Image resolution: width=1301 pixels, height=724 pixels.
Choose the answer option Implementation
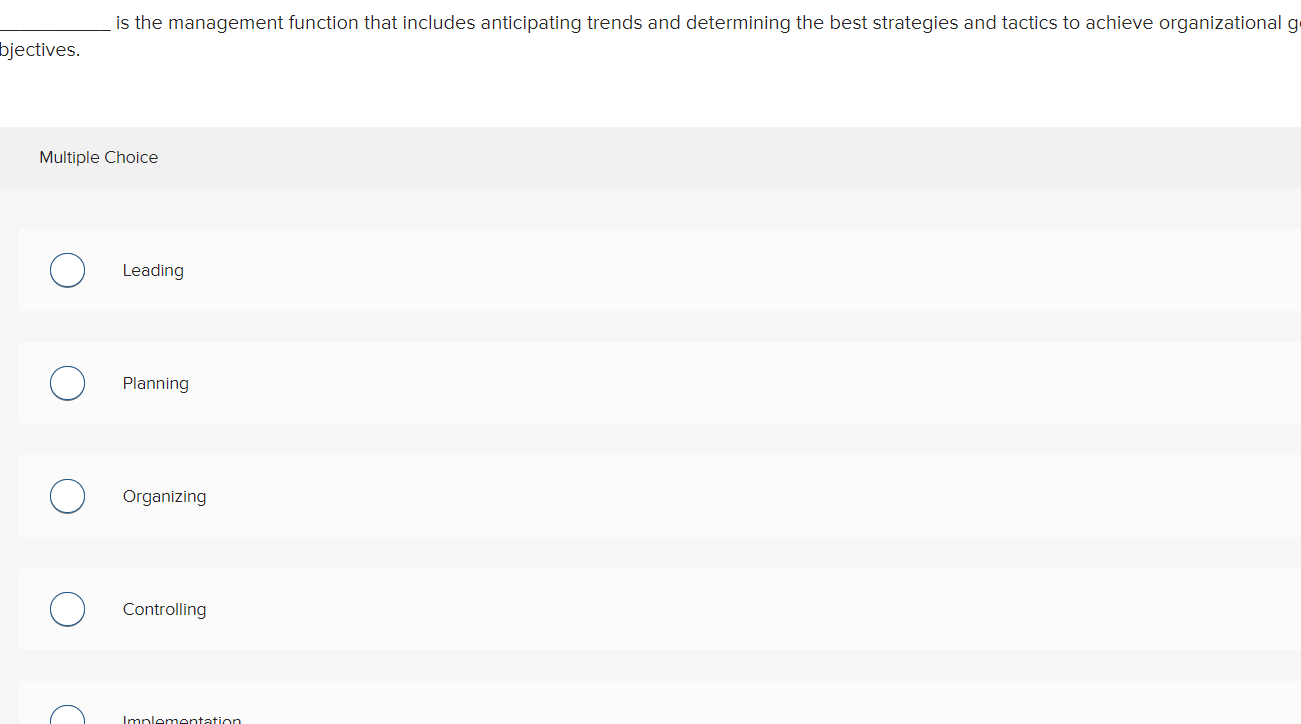(181, 718)
